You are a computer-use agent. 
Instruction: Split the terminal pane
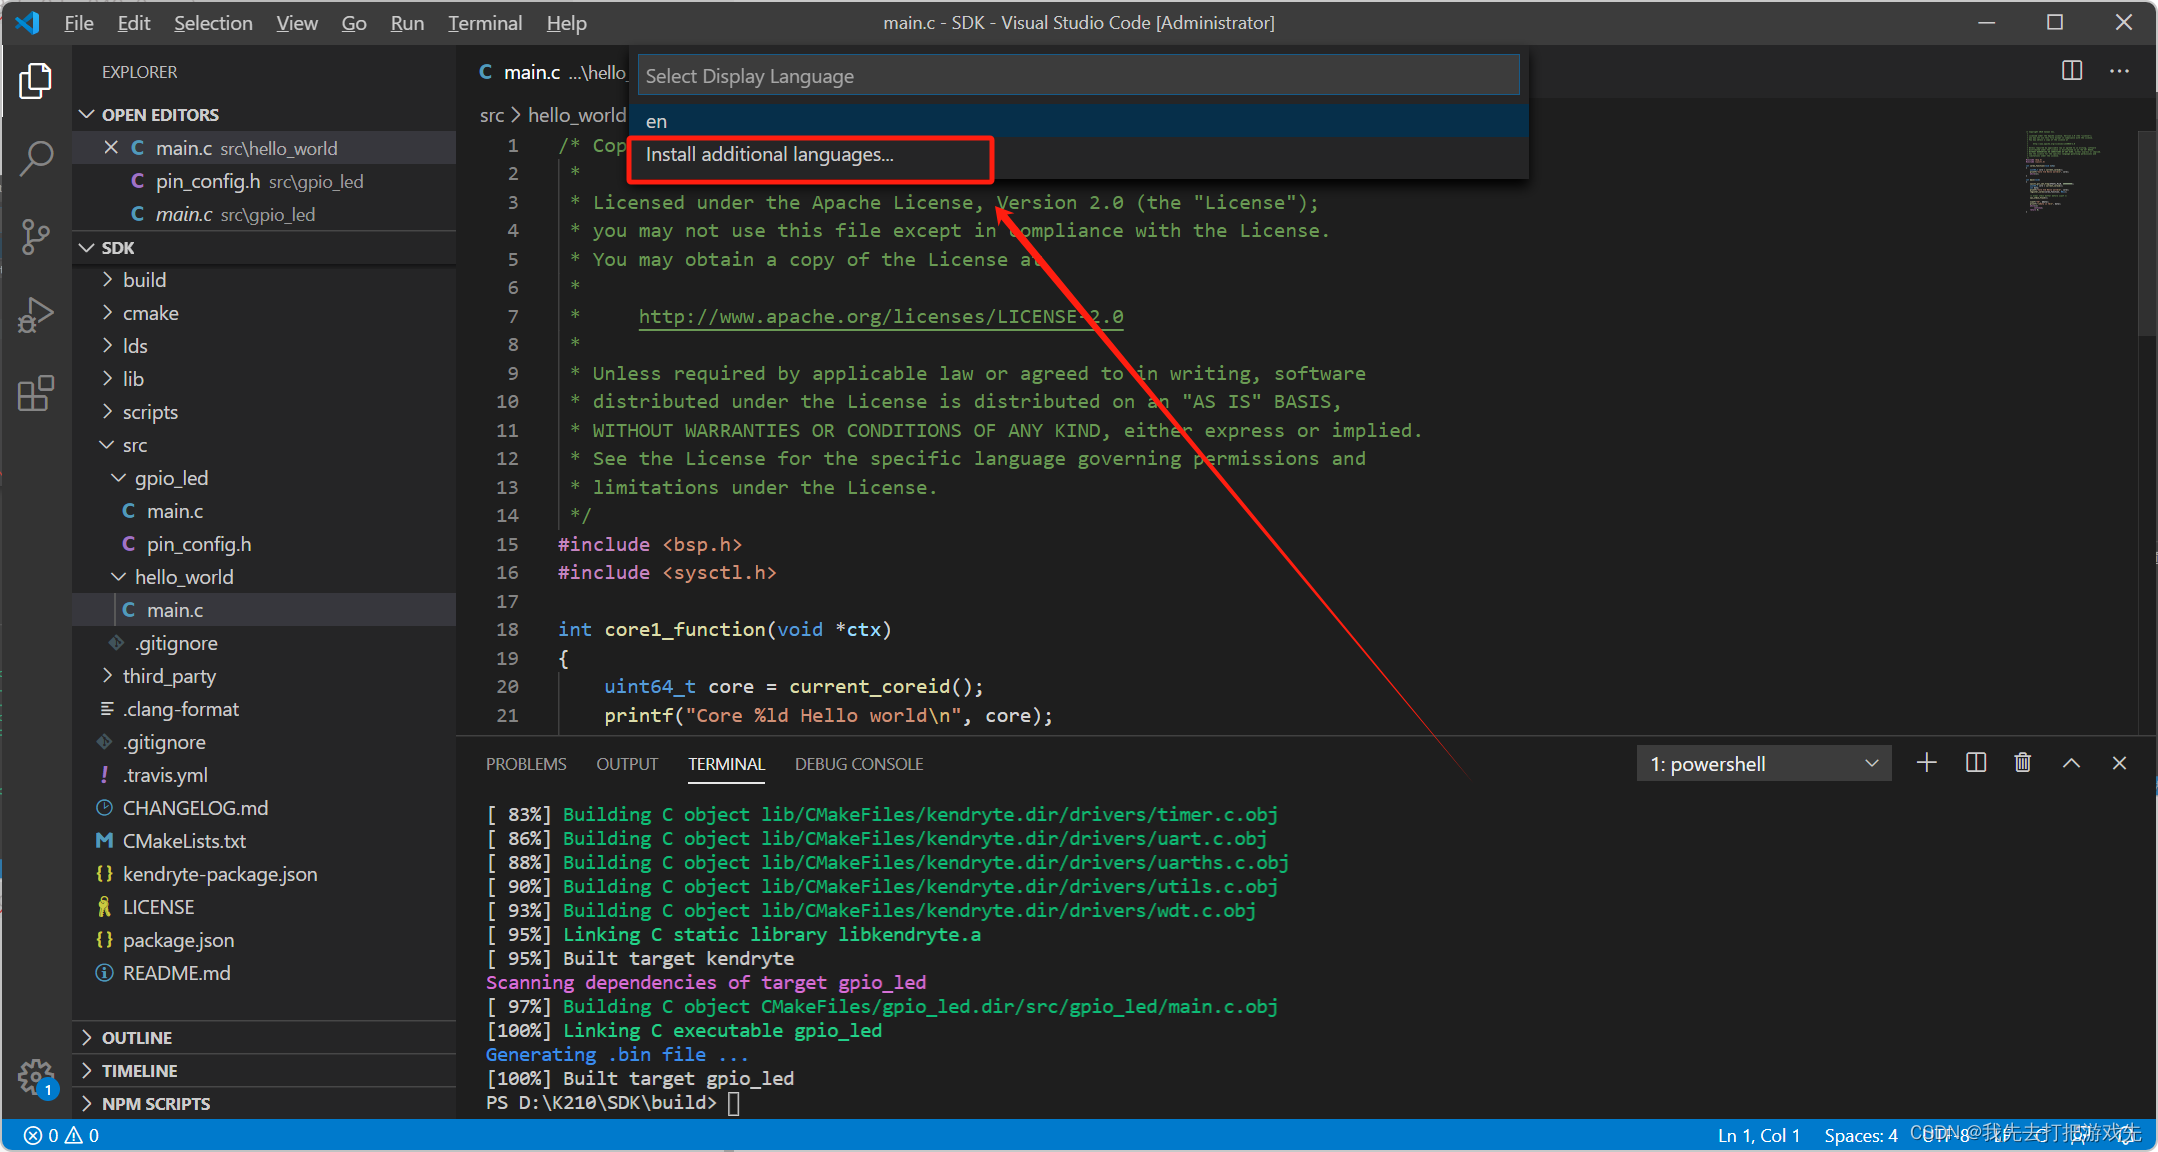(x=1975, y=764)
